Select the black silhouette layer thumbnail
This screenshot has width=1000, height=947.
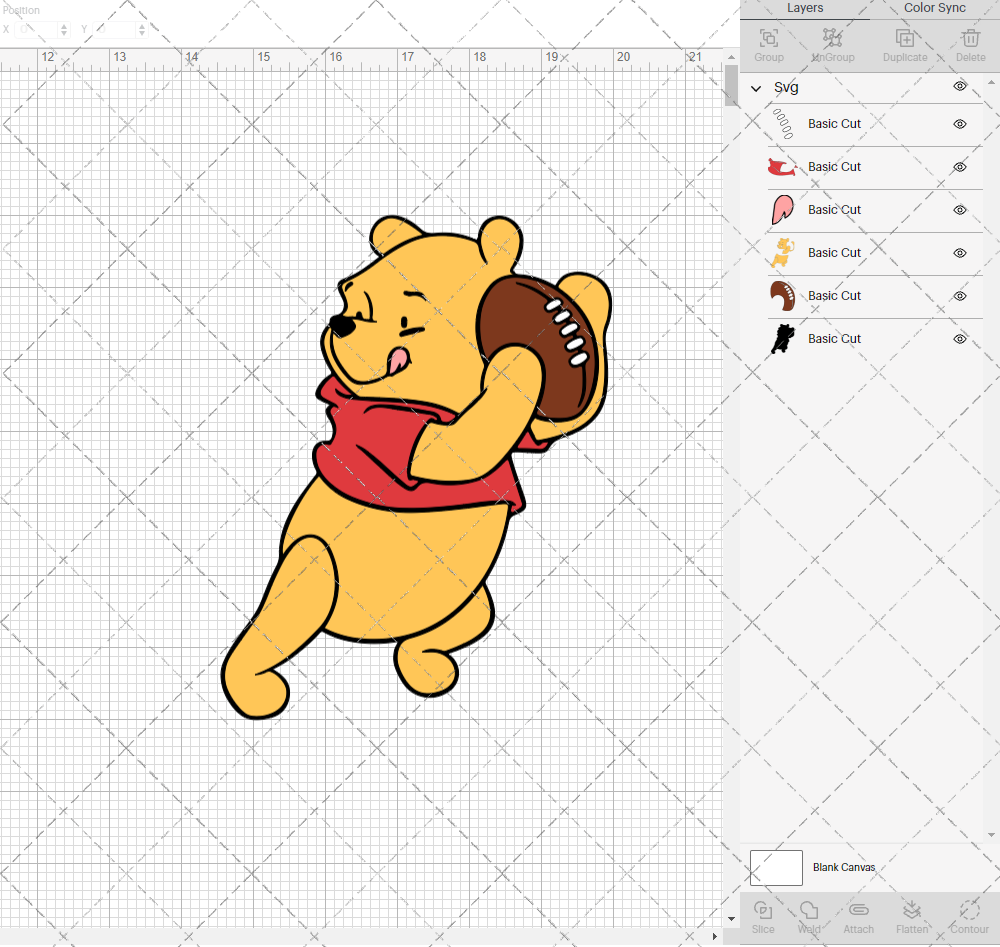point(783,339)
